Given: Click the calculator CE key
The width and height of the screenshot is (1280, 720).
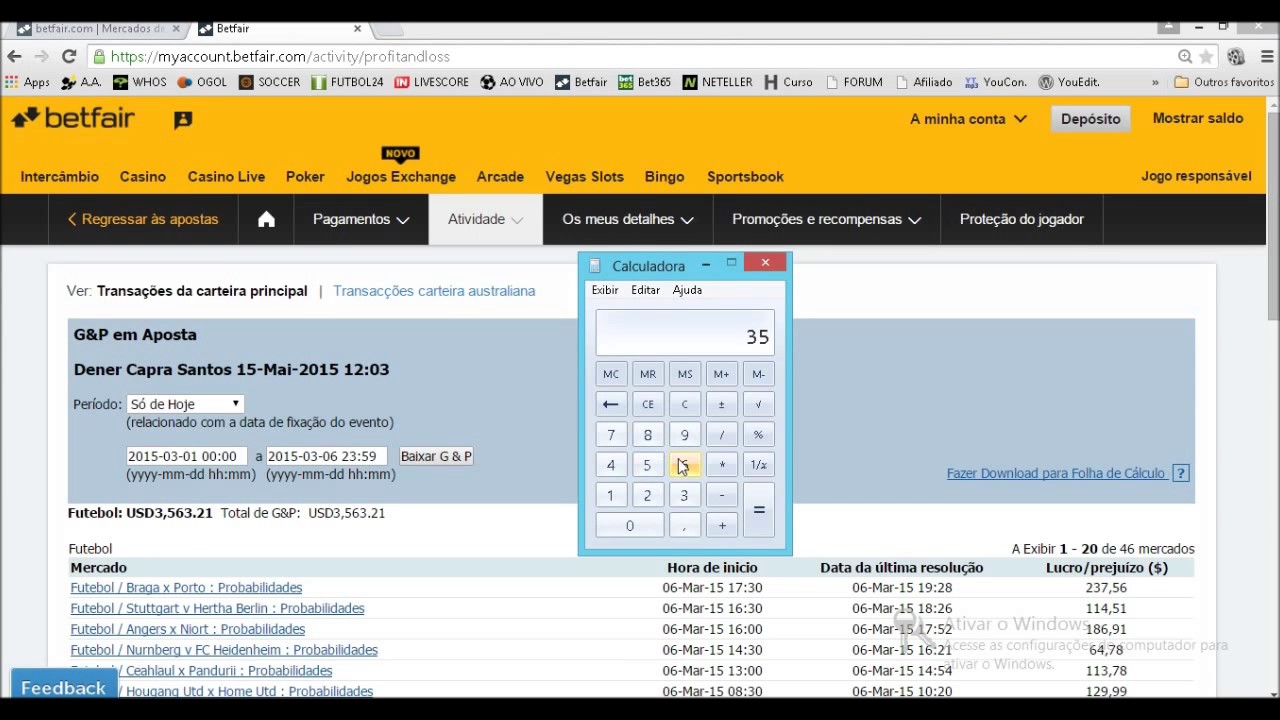Looking at the screenshot, I should (648, 404).
